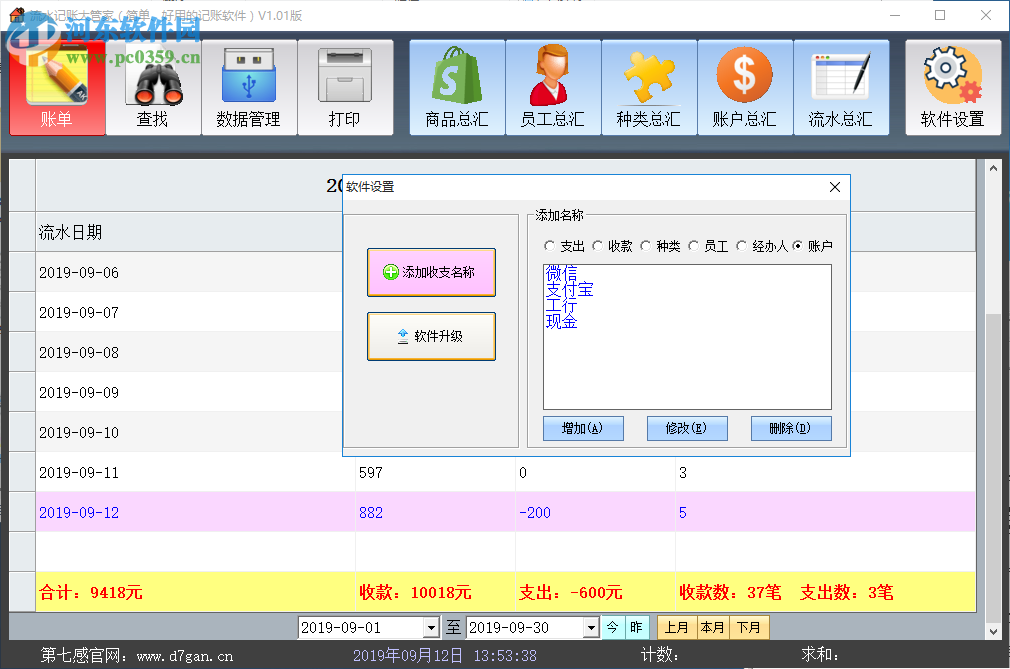This screenshot has width=1010, height=669.
Task: Click the 支出：-600元 summary cell
Action: (x=595, y=592)
